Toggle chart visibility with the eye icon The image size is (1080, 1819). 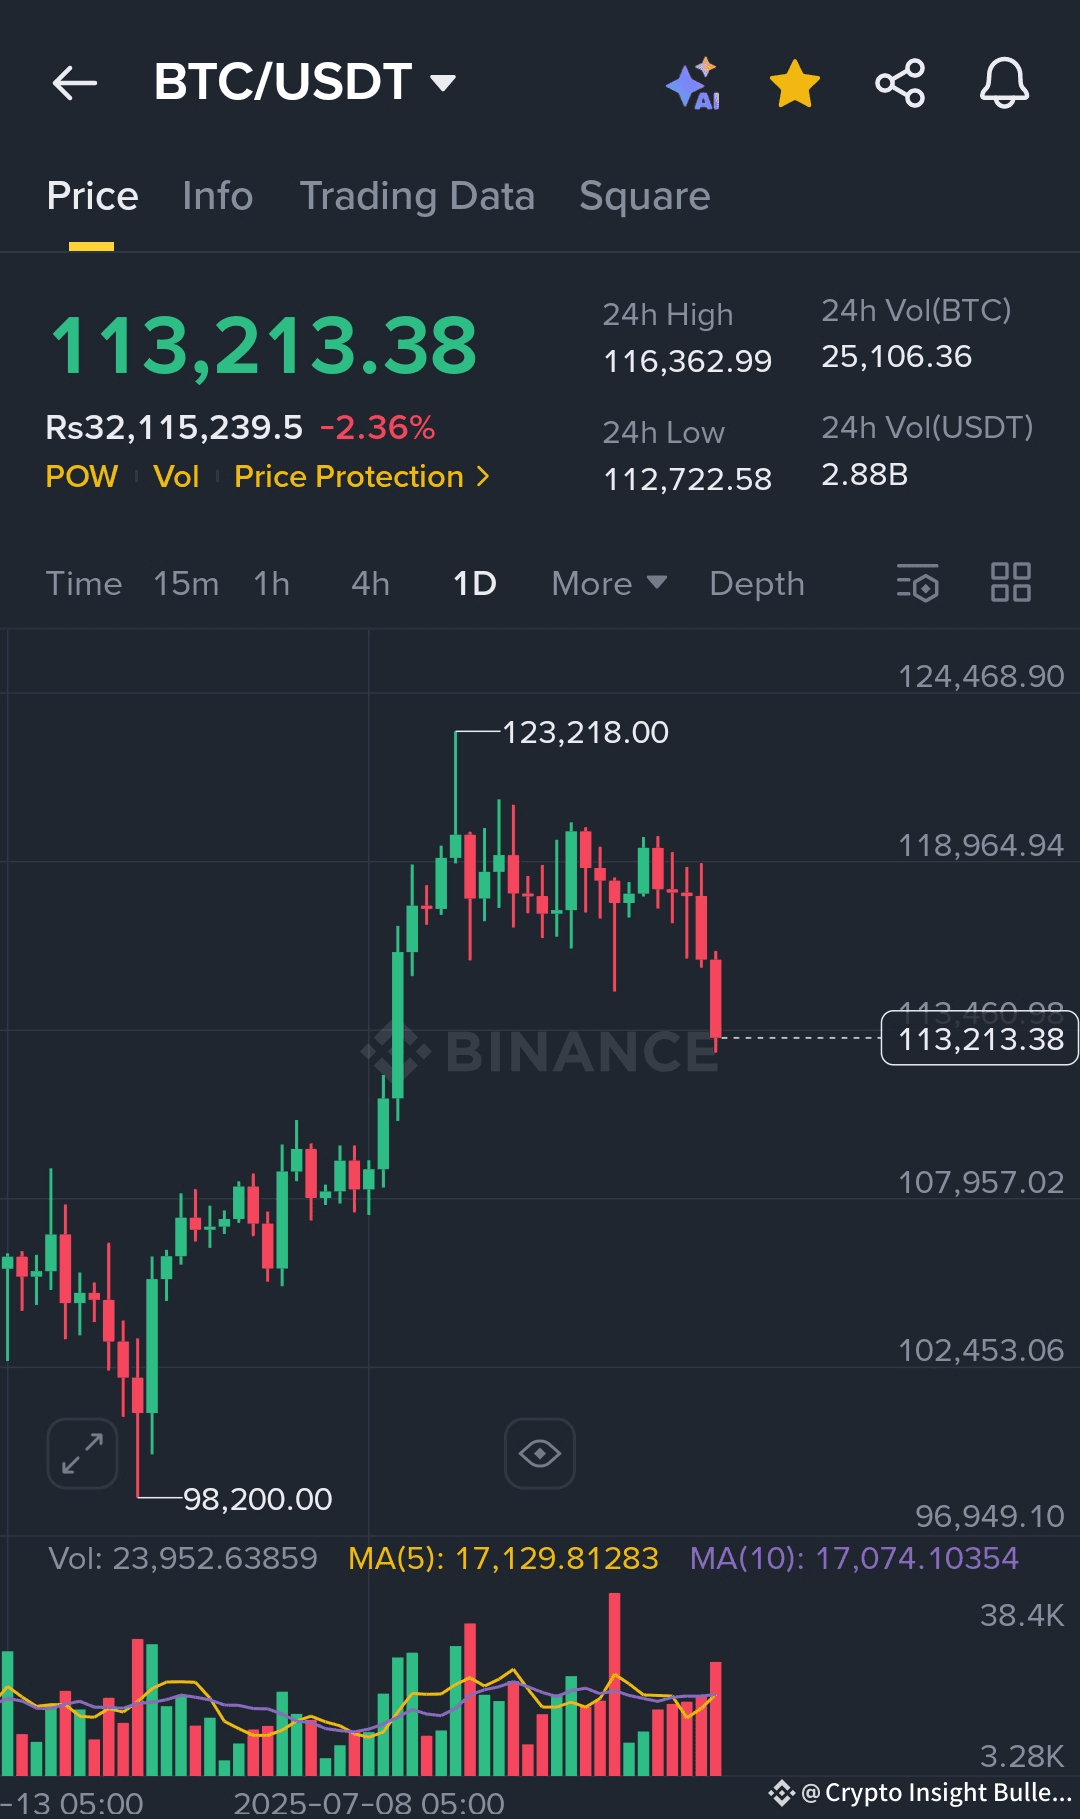point(540,1453)
